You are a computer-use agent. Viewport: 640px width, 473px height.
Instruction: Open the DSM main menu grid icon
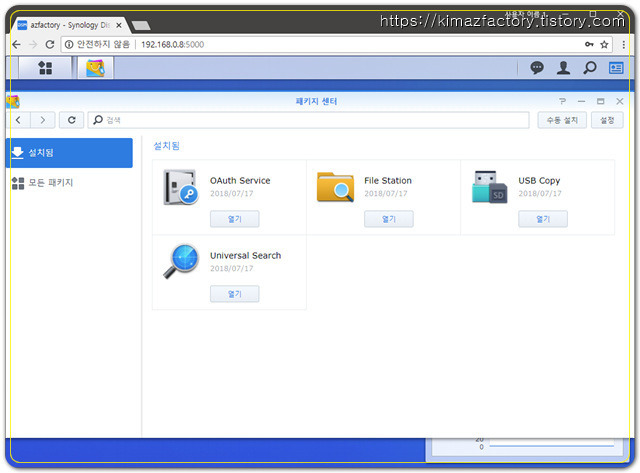(x=45, y=68)
